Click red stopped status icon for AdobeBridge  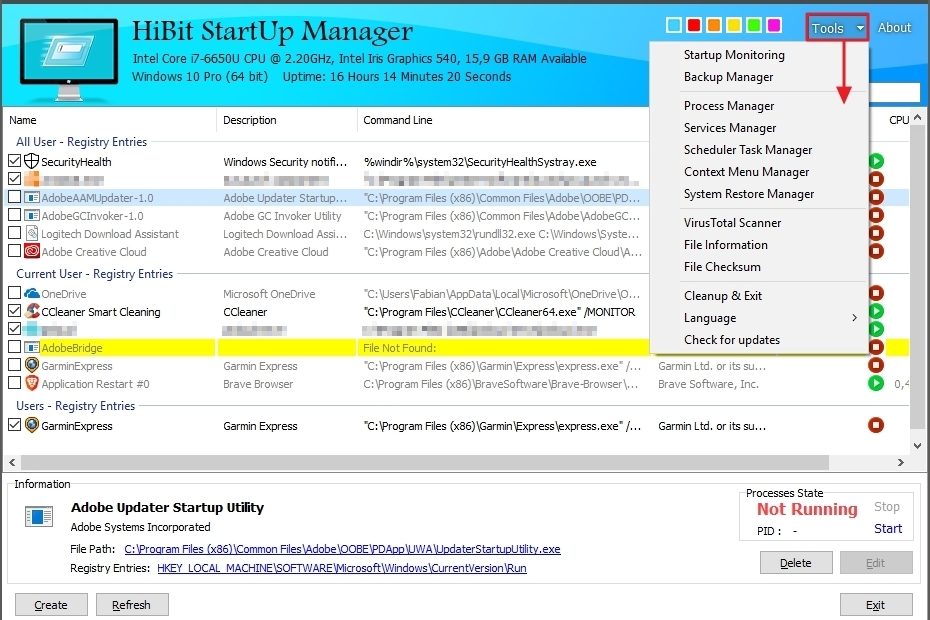coord(876,347)
